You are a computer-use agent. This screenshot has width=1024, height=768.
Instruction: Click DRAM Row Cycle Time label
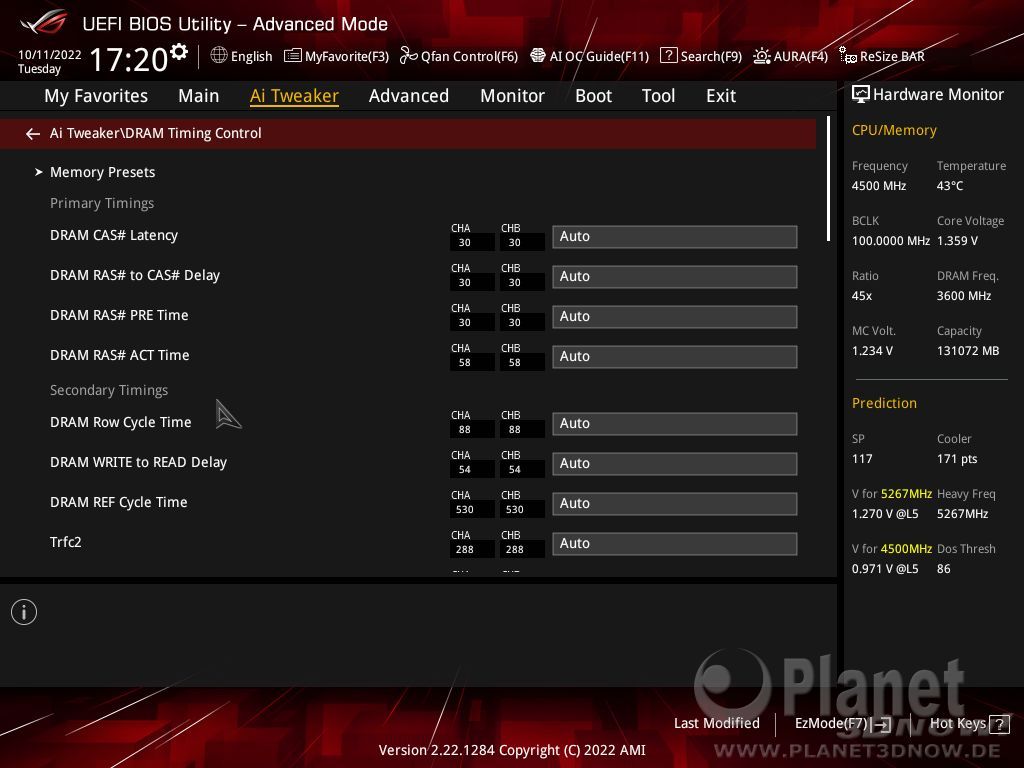coord(121,422)
